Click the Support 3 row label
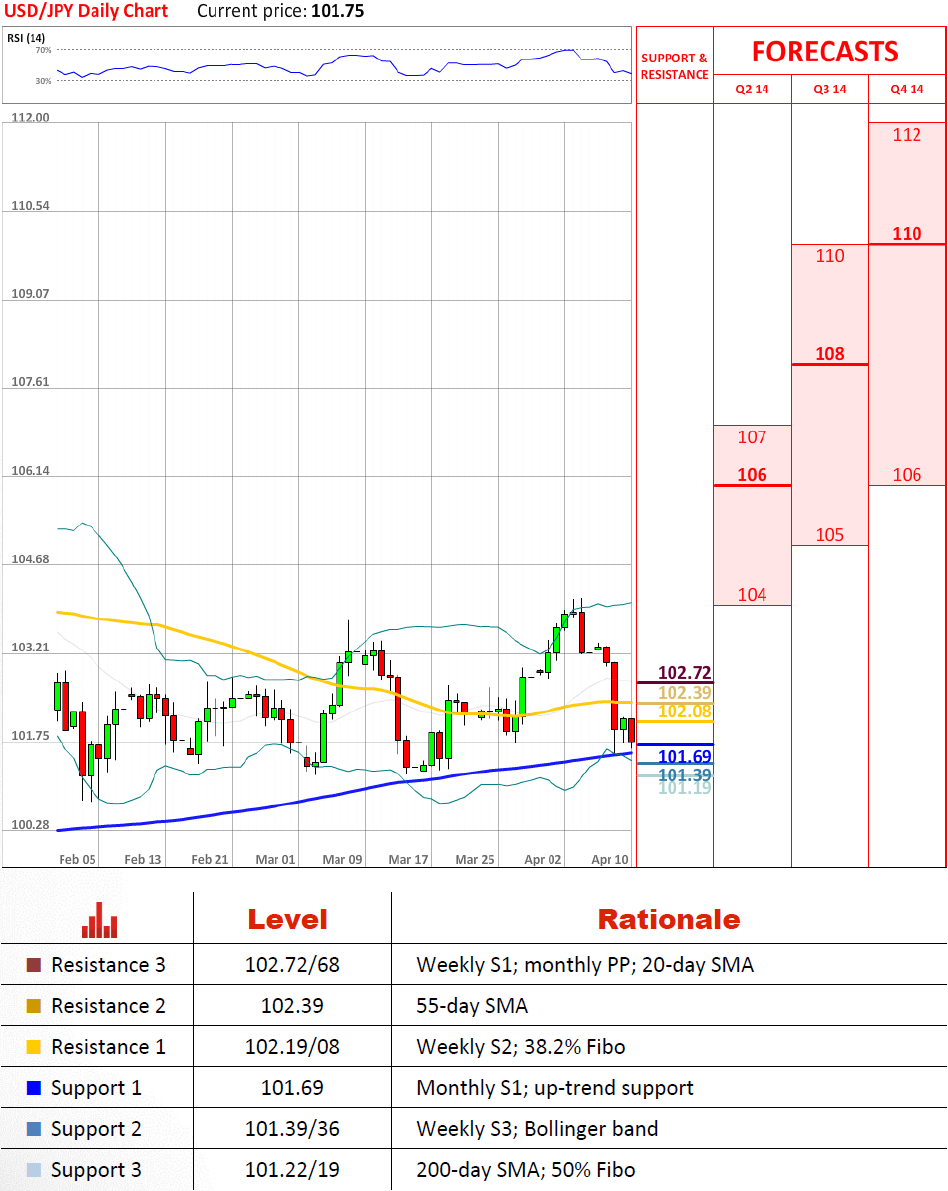The width and height of the screenshot is (948, 1191). [x=96, y=1170]
